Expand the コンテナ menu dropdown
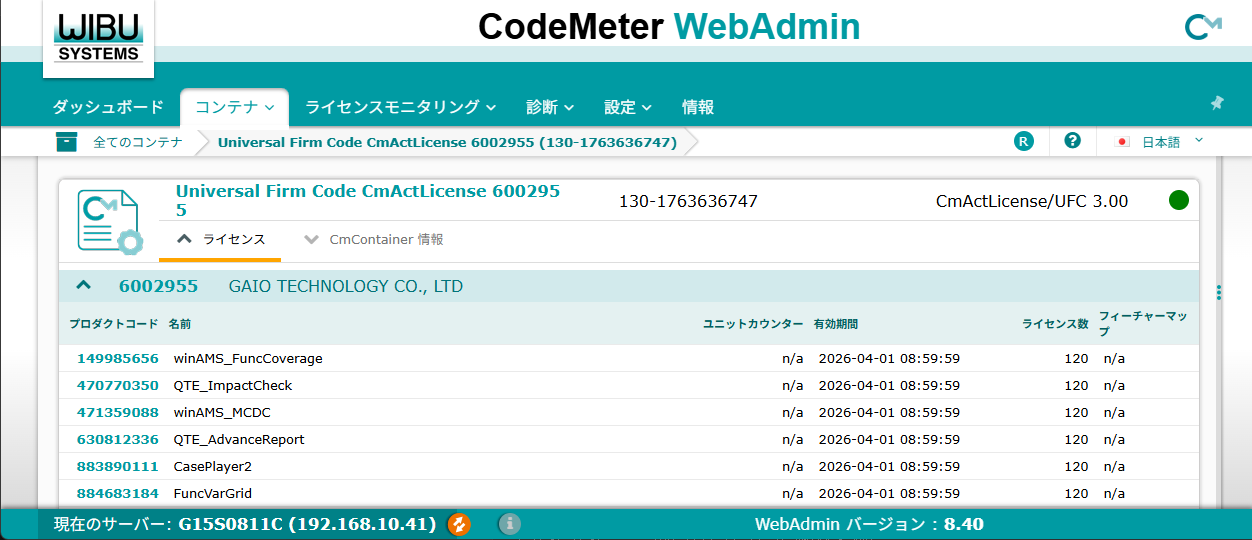This screenshot has width=1252, height=540. pos(234,108)
